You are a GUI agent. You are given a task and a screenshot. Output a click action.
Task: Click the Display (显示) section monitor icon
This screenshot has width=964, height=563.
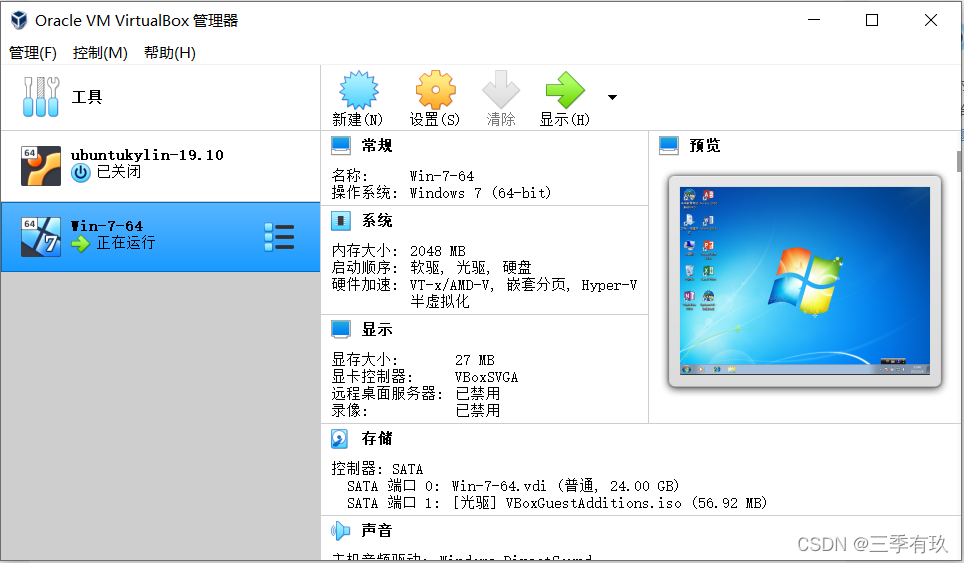(x=341, y=329)
